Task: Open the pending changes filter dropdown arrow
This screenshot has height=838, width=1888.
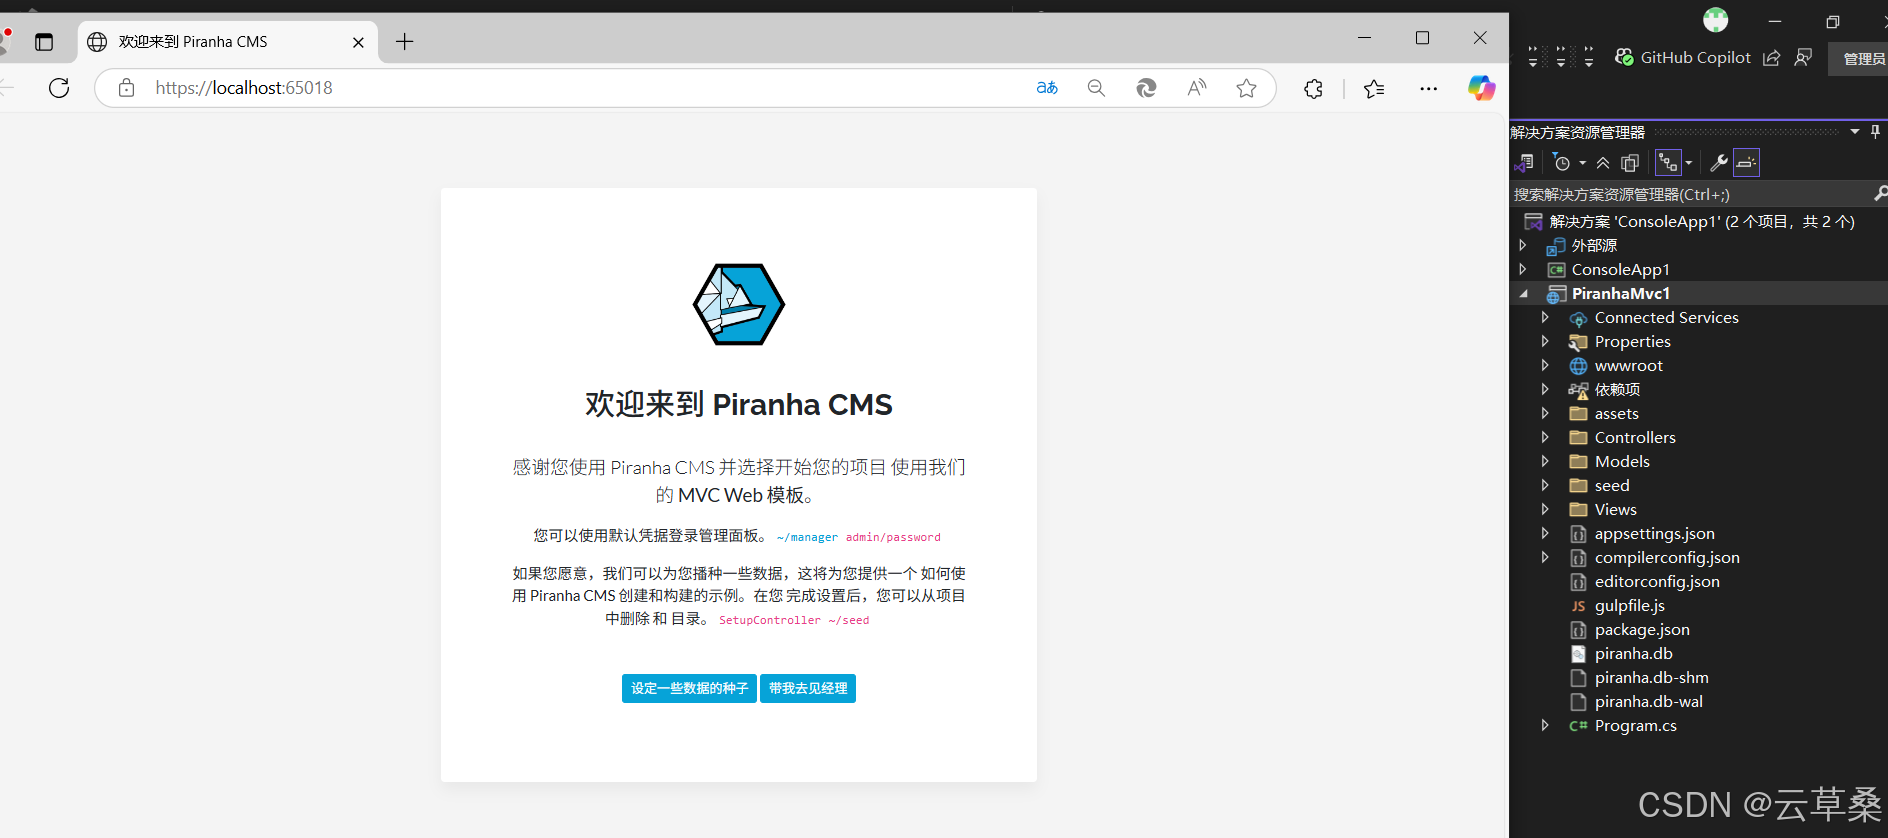Action: click(1582, 163)
